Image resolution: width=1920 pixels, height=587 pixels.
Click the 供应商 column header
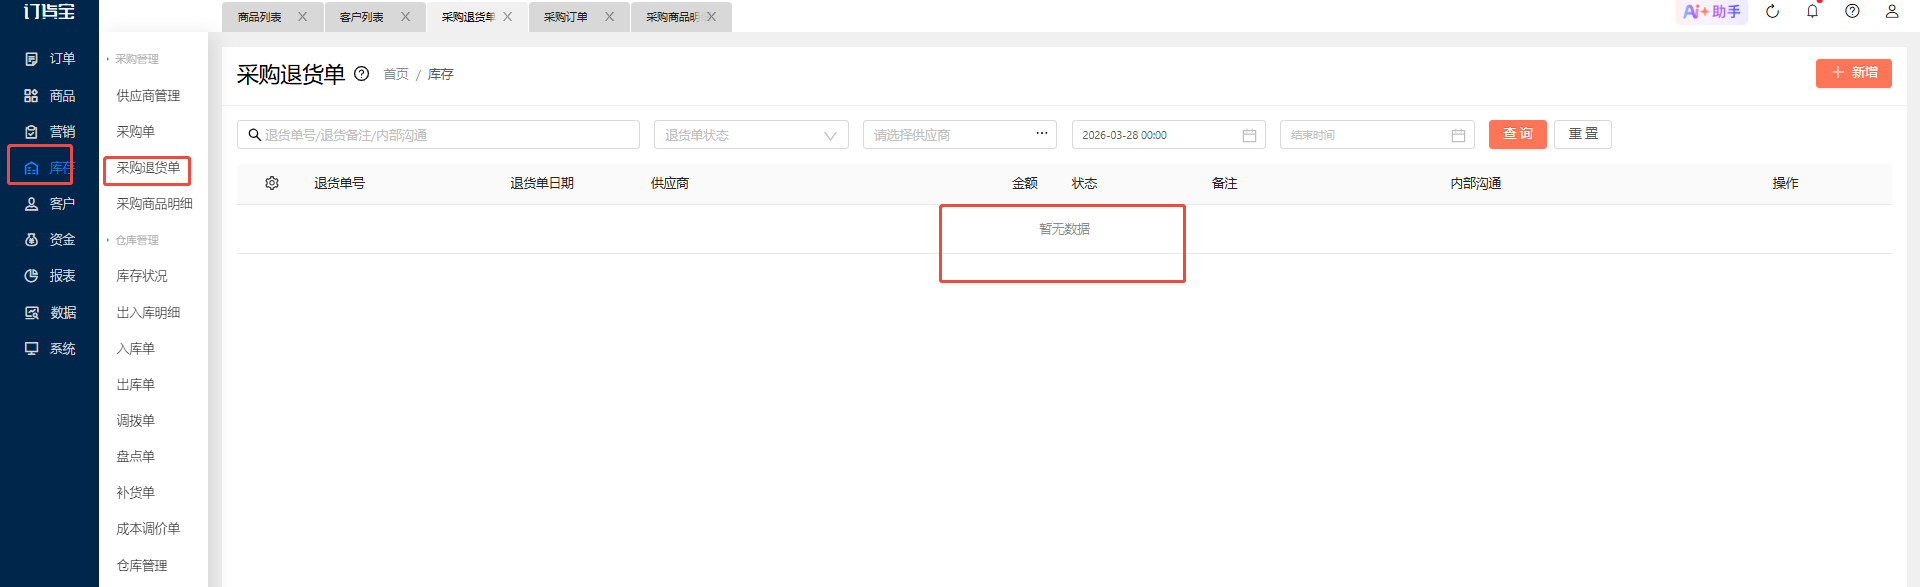pyautogui.click(x=670, y=184)
